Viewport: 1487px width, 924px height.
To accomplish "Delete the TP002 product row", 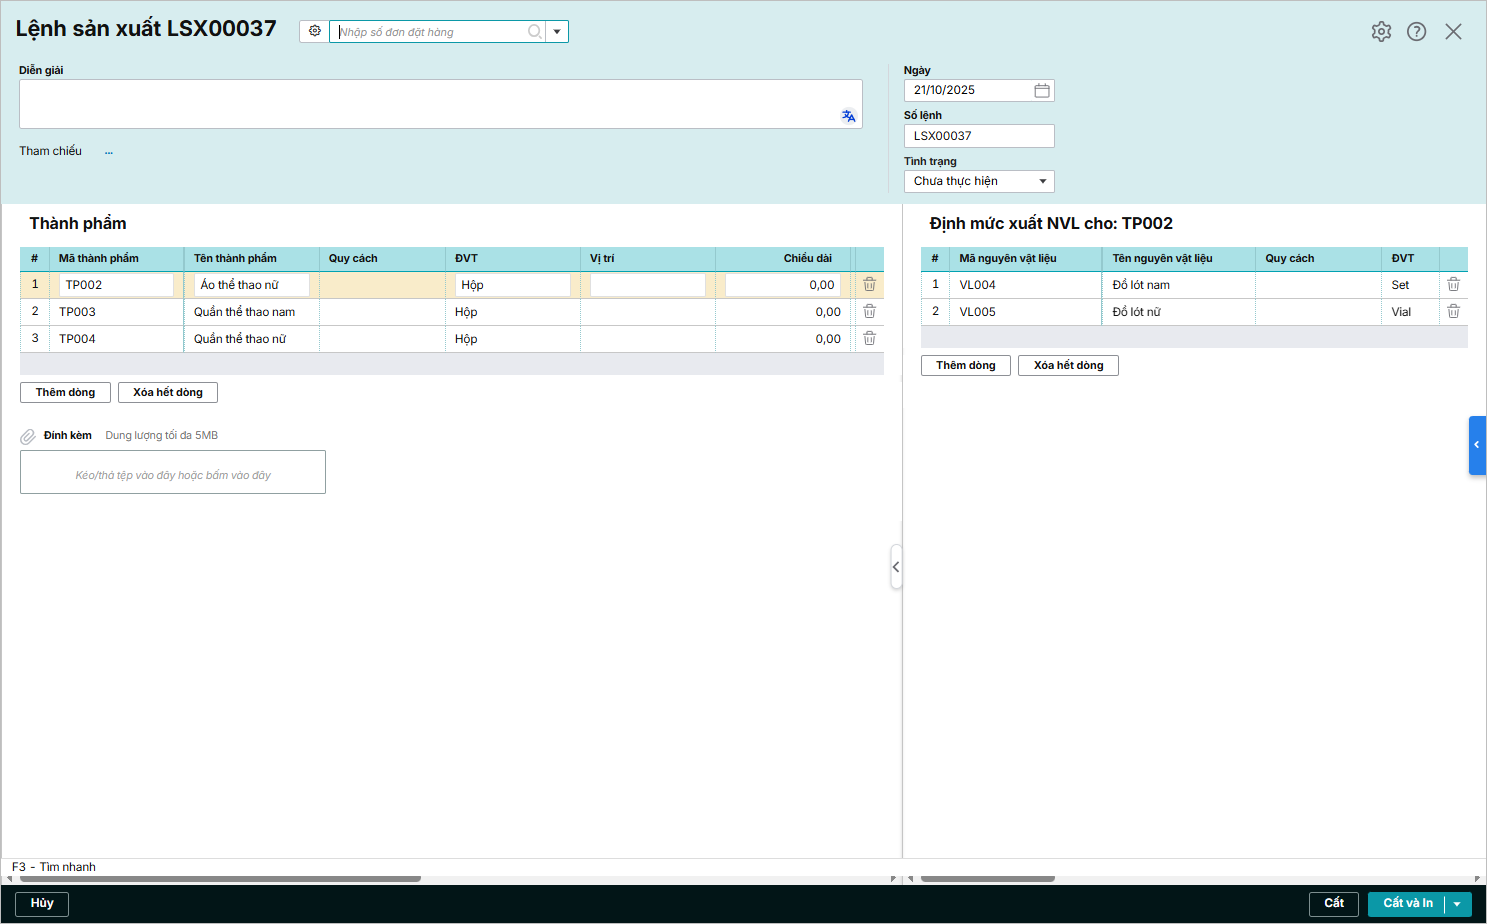I will coord(869,285).
